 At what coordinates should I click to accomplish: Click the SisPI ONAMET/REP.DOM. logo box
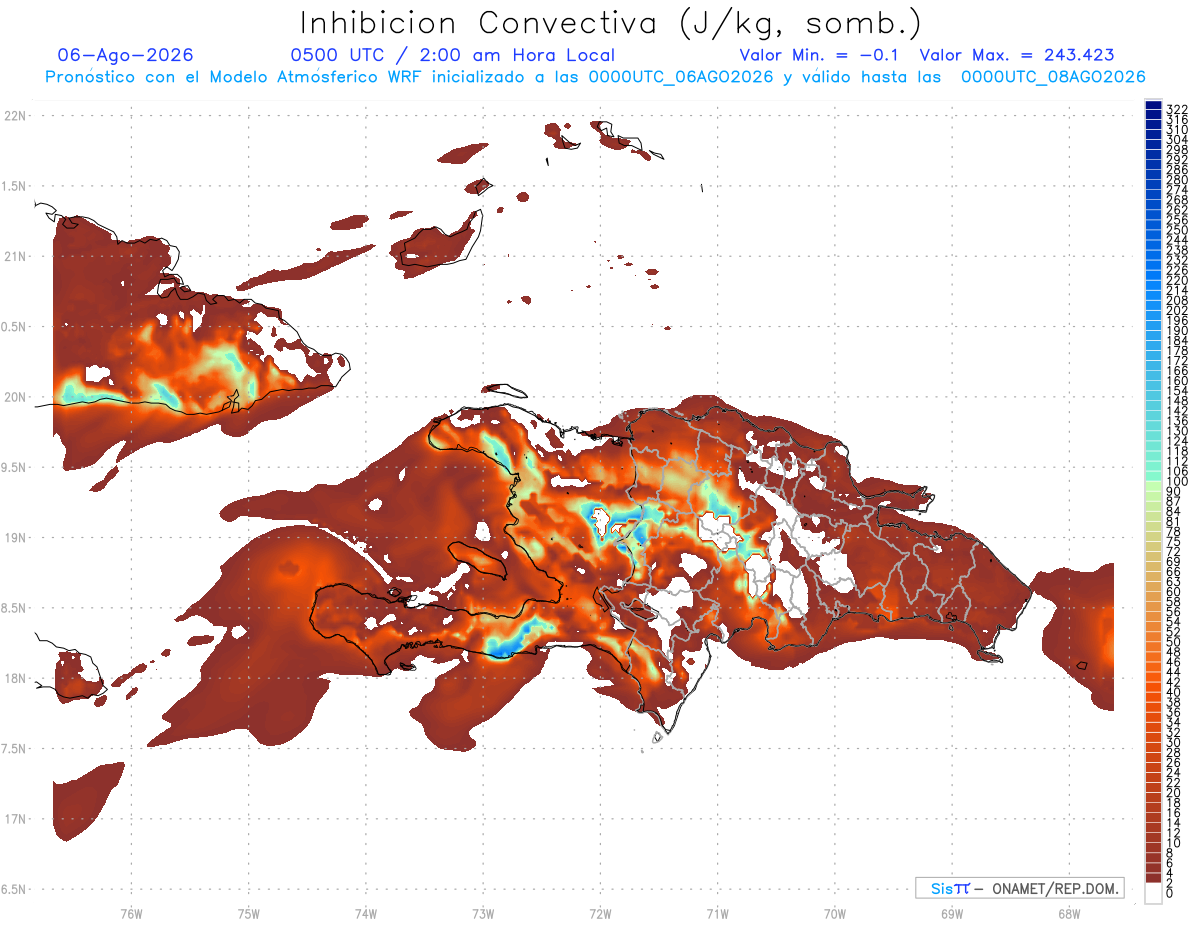[1019, 888]
